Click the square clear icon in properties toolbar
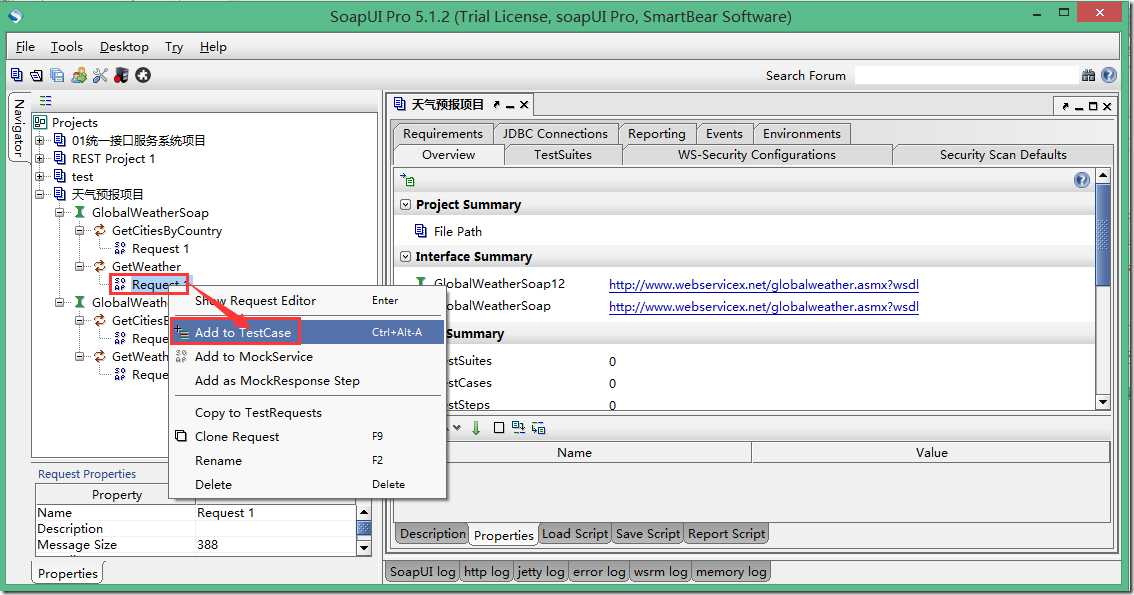This screenshot has width=1134, height=595. click(499, 428)
